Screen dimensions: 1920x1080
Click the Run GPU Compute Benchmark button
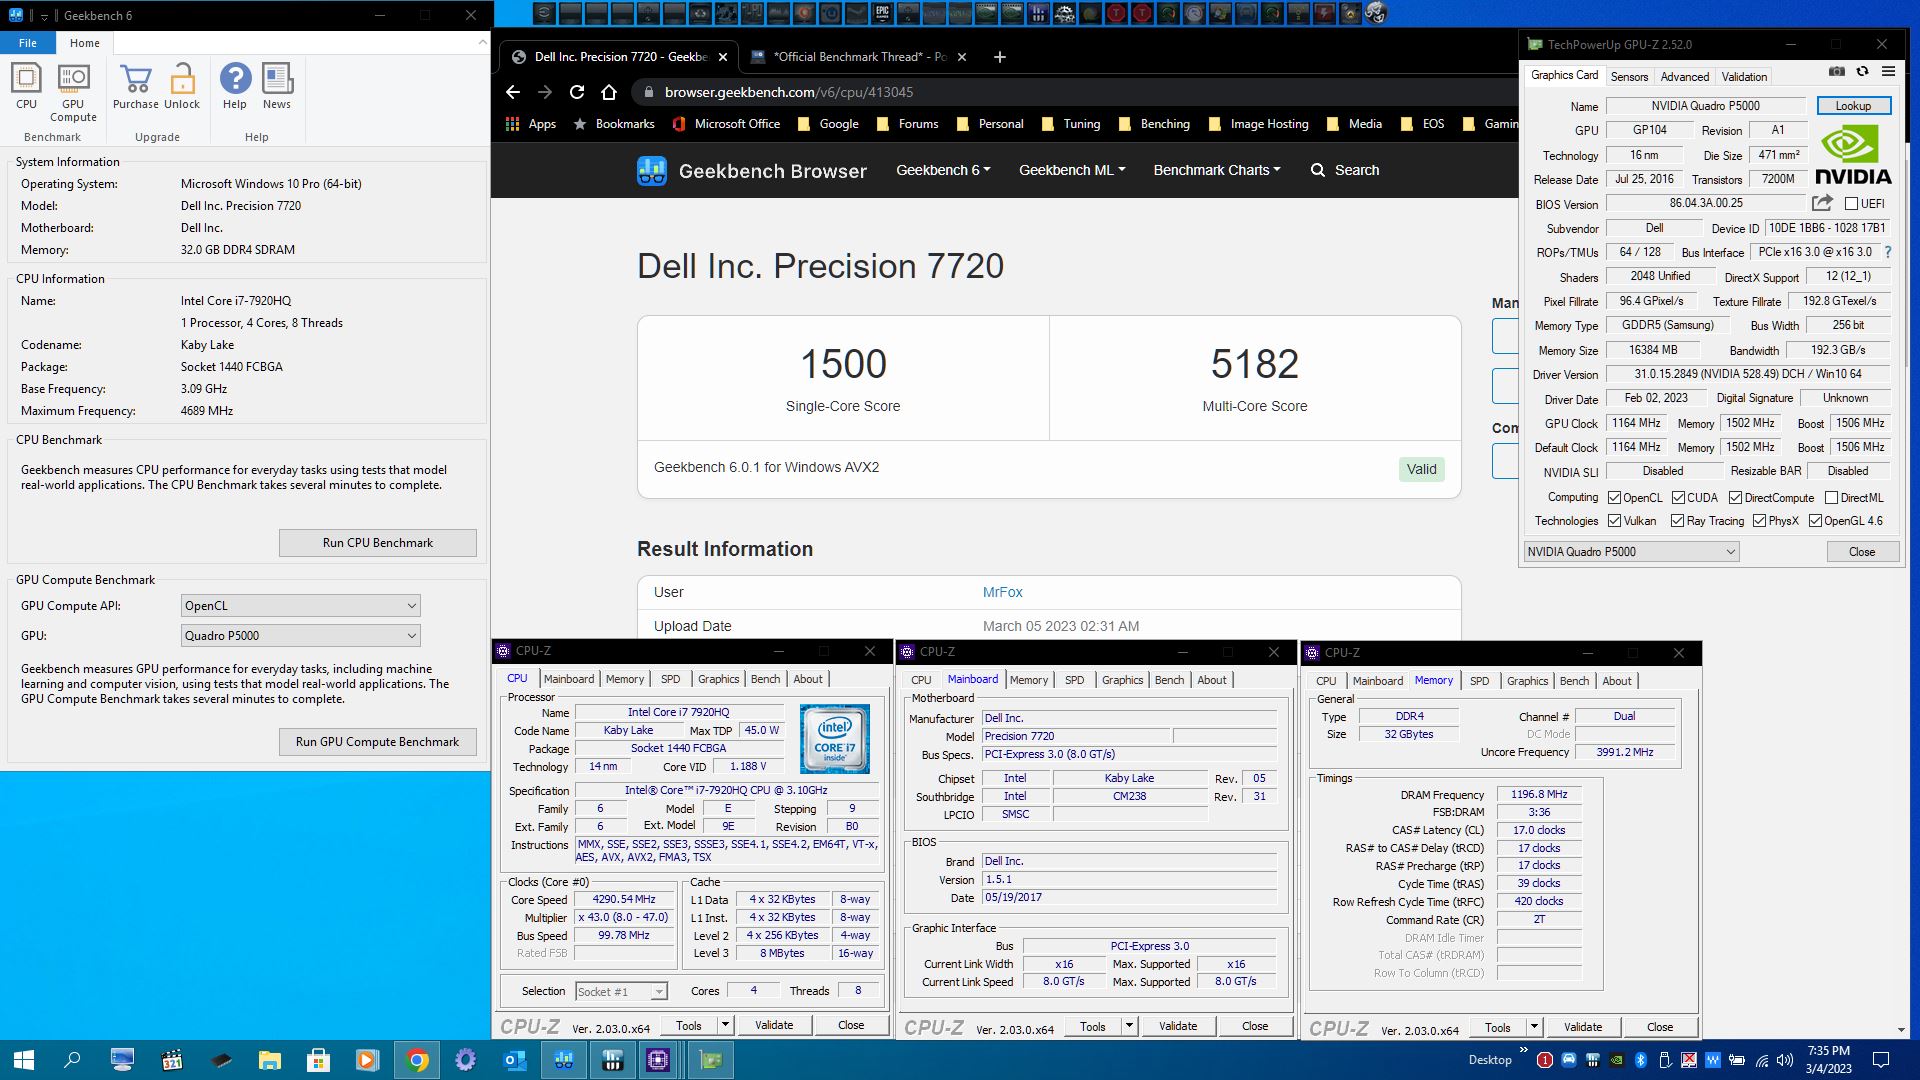point(378,742)
